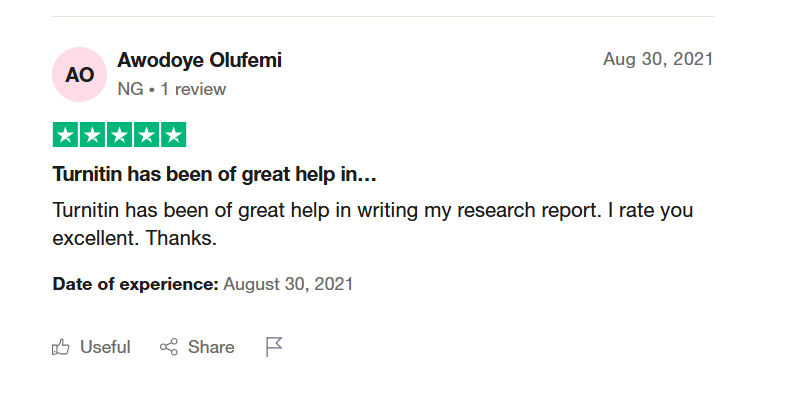Image resolution: width=792 pixels, height=411 pixels.
Task: Mark the review as Useful via label
Action: click(x=105, y=347)
